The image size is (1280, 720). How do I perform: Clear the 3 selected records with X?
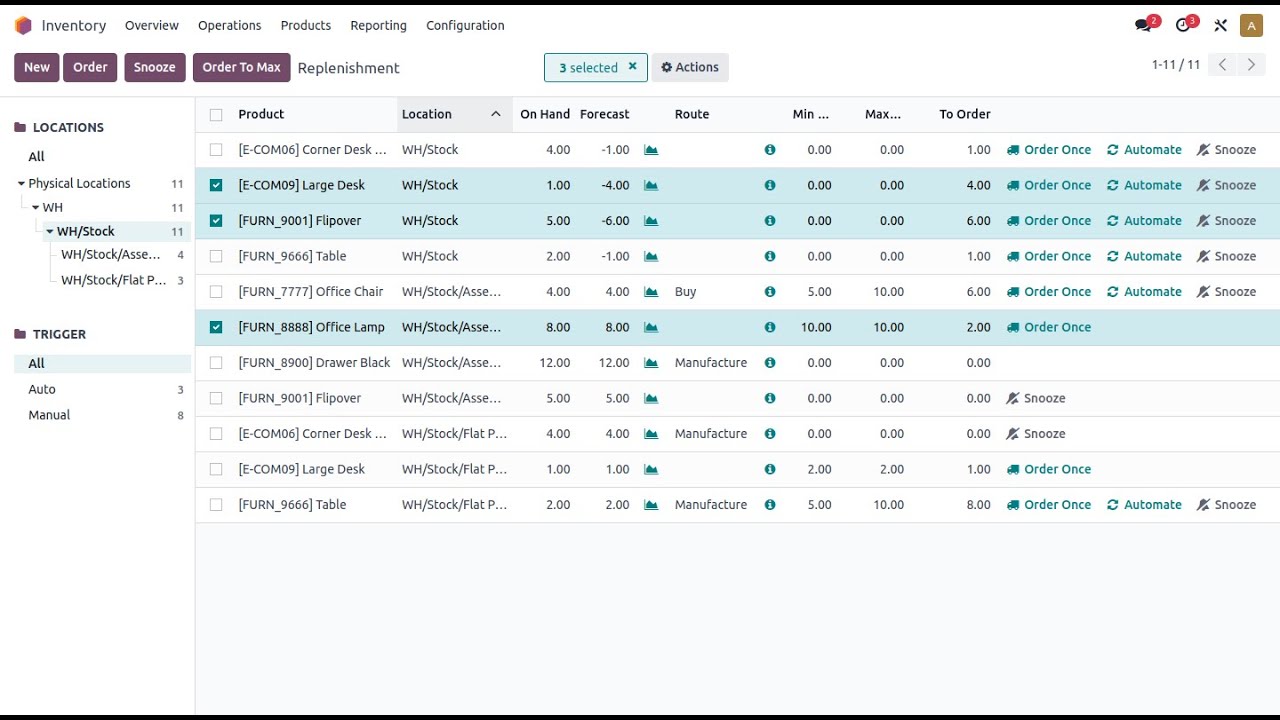pyautogui.click(x=632, y=67)
